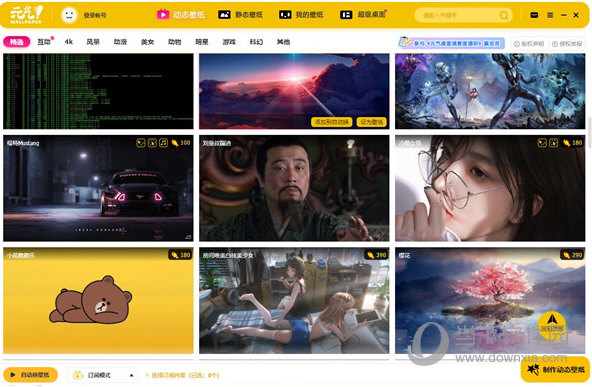Click 添加到自动换 on the sunset wallpaper
Viewport: 592px width, 387px height.
331,122
